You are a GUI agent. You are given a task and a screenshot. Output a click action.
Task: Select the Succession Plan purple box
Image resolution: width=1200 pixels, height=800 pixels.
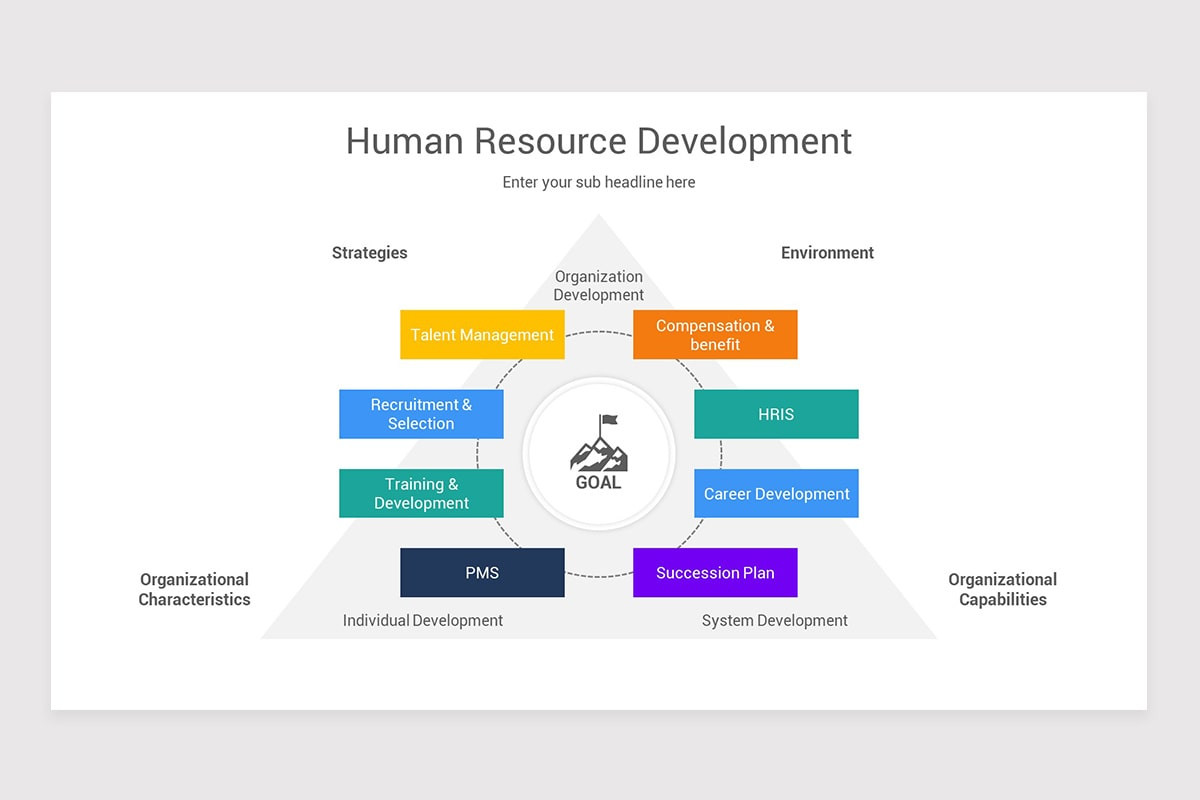coord(715,572)
